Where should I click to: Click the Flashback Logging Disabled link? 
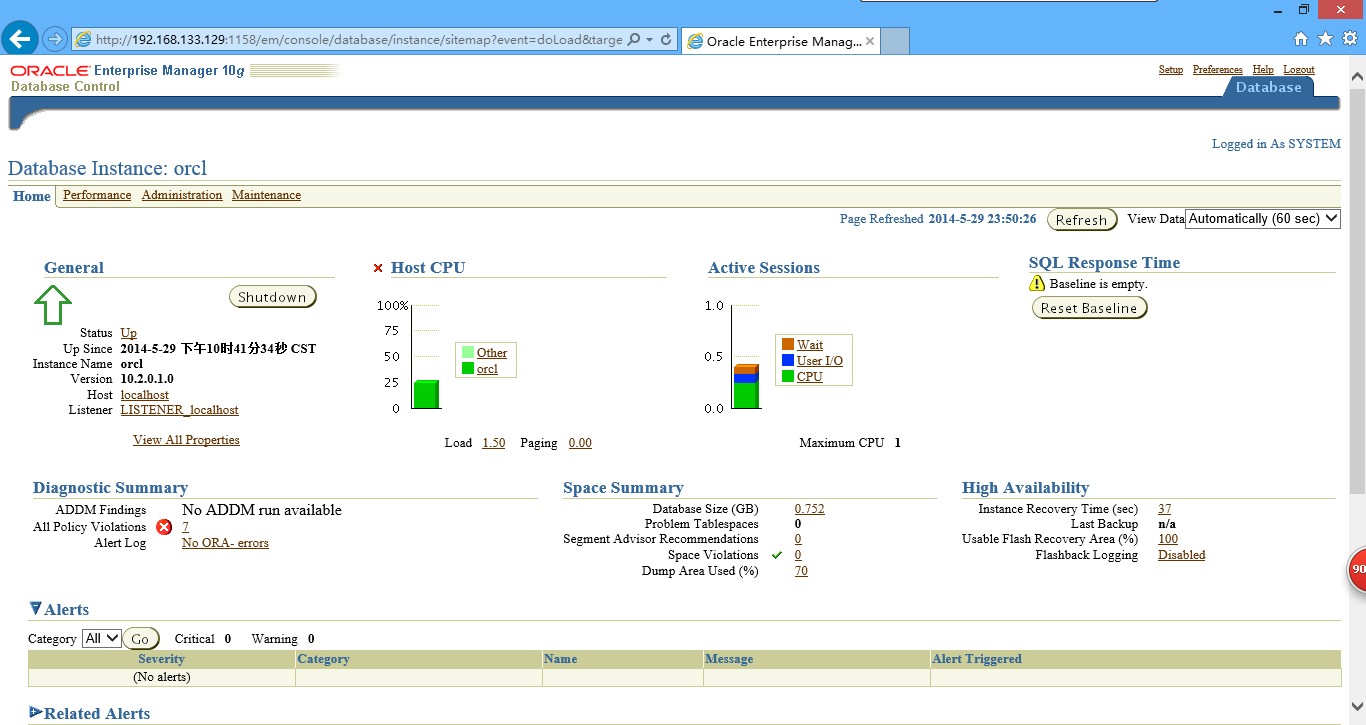pos(1182,555)
